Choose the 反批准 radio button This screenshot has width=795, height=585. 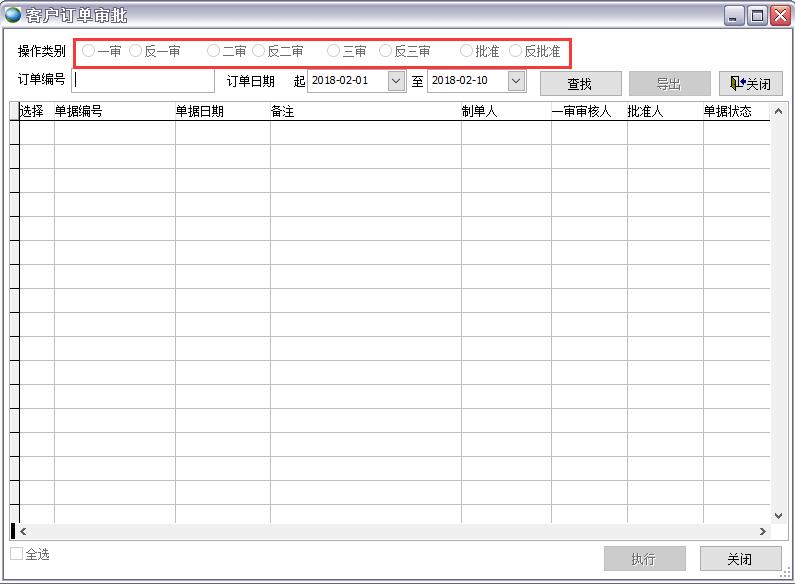tap(516, 51)
